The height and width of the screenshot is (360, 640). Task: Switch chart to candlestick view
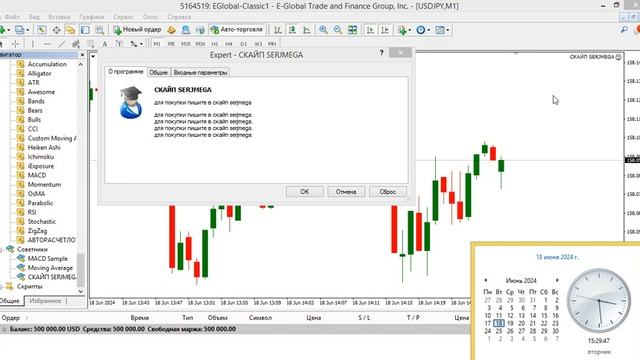point(292,30)
